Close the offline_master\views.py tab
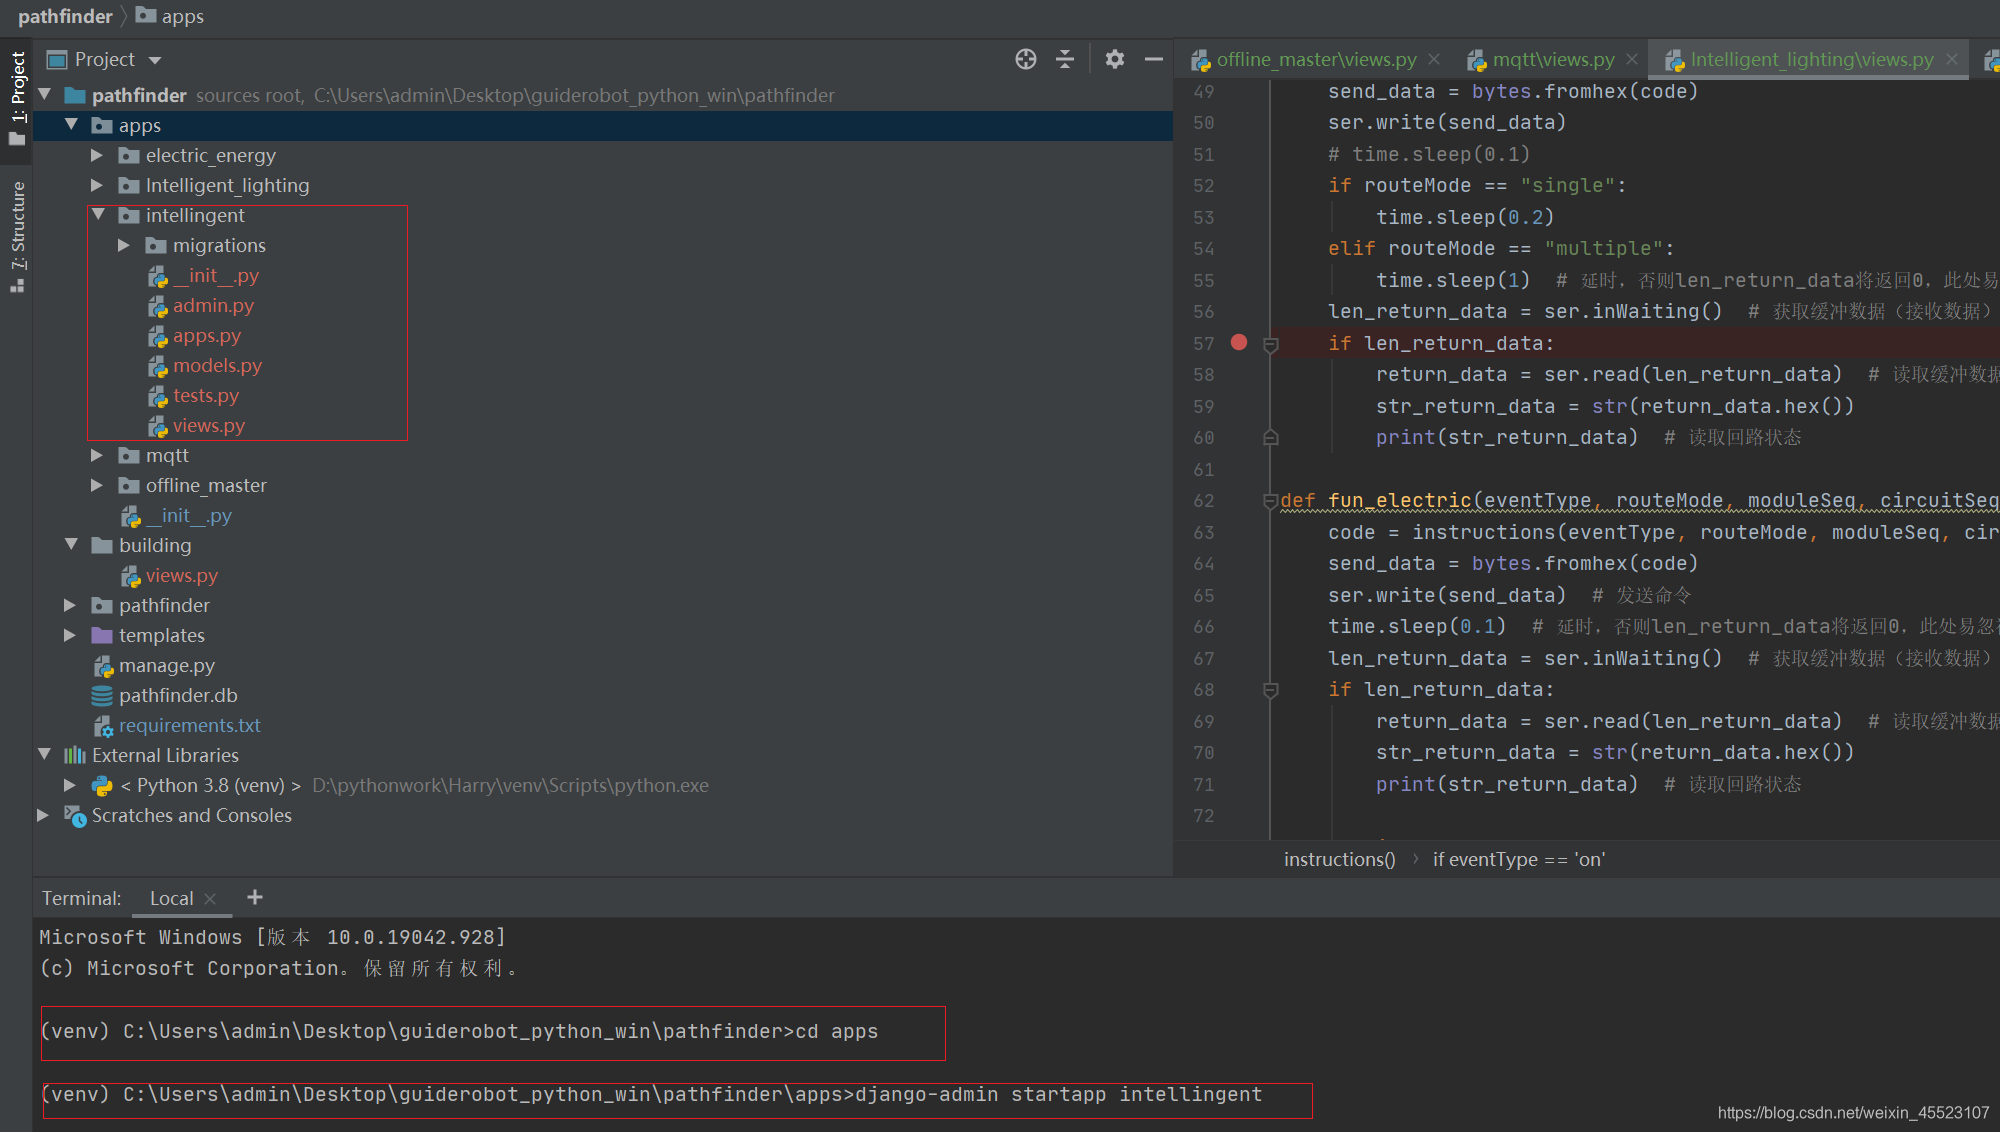 click(1434, 60)
